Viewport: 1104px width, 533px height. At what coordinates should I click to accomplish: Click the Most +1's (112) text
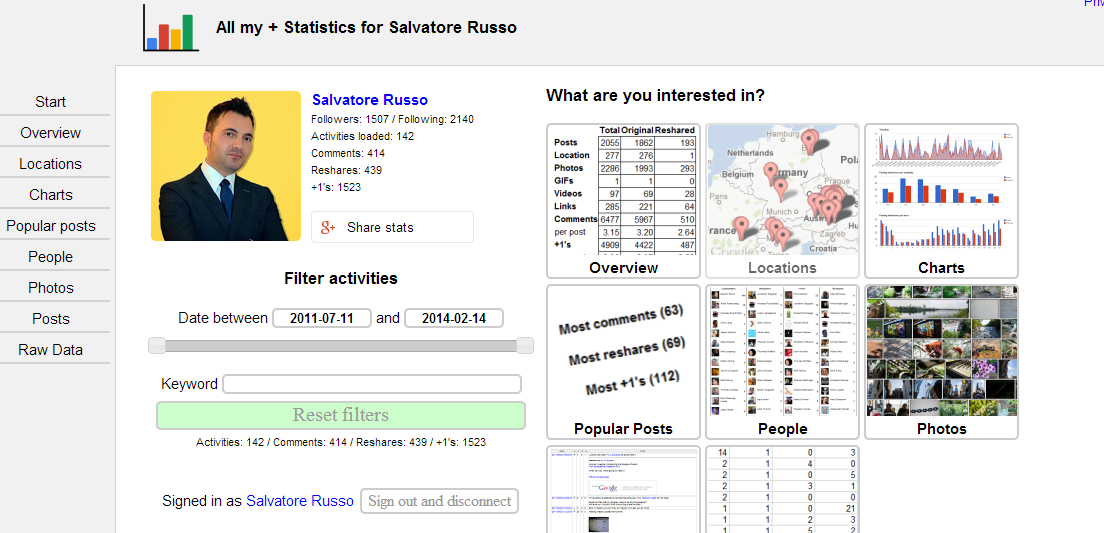[632, 383]
